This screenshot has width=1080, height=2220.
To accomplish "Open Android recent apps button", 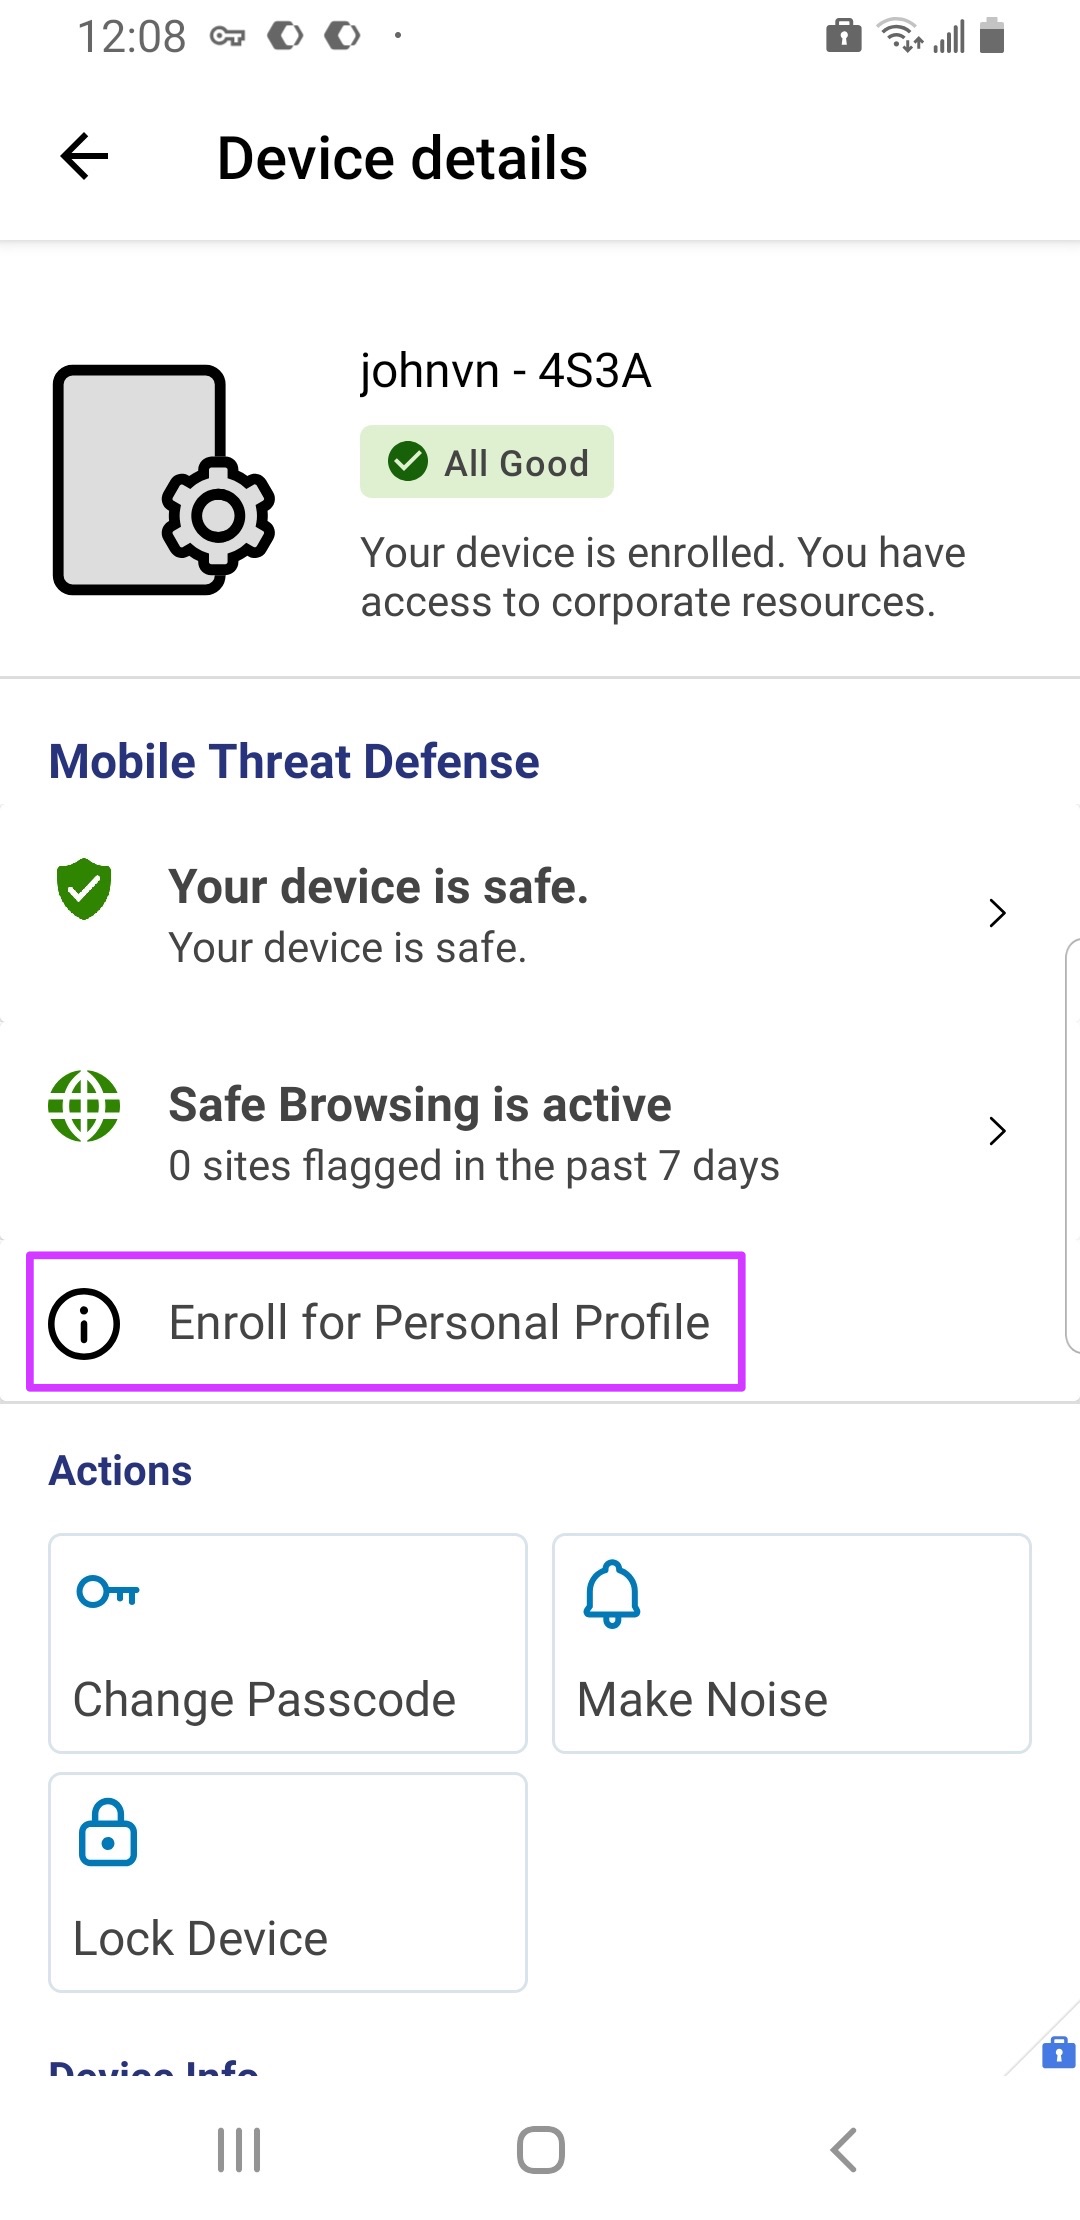I will 239,2149.
